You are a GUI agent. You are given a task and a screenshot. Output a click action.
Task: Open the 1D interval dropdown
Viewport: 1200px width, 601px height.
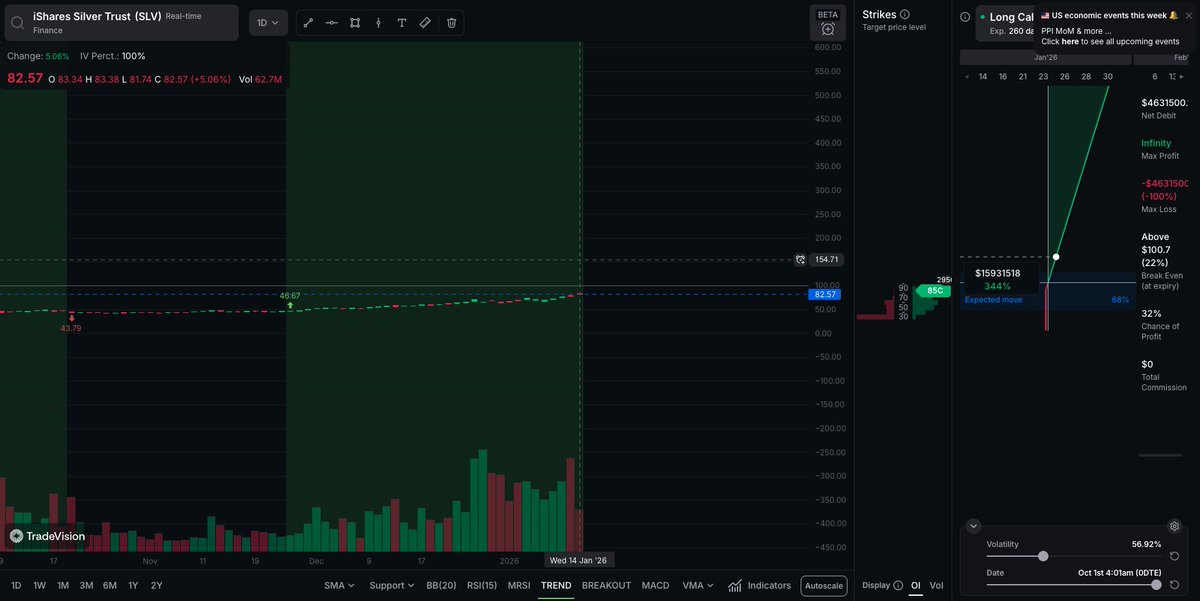(268, 22)
